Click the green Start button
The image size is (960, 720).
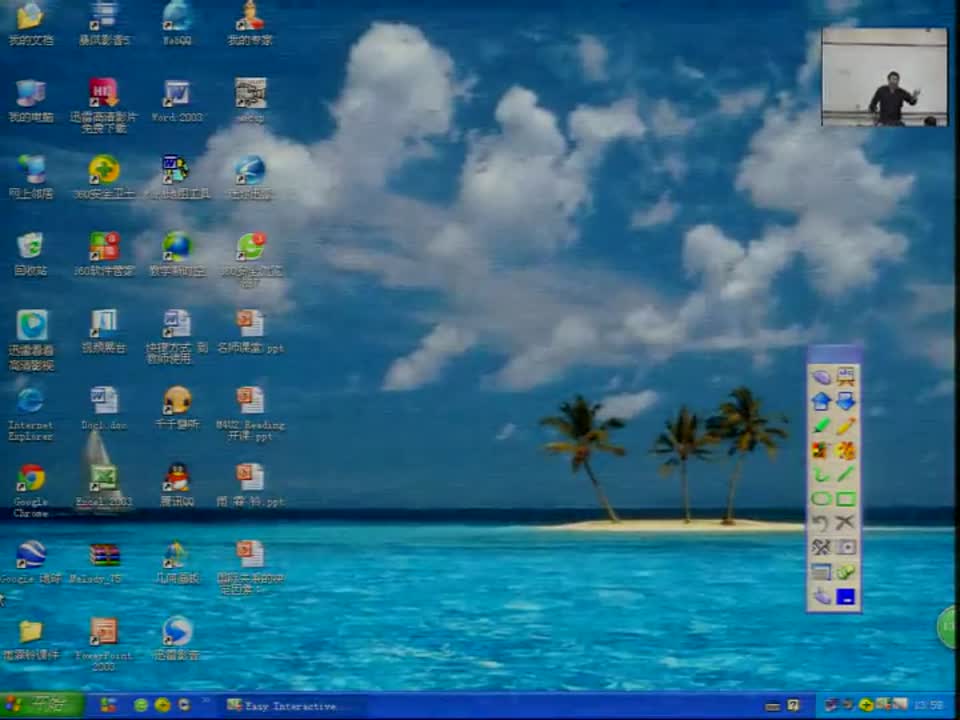coord(42,705)
